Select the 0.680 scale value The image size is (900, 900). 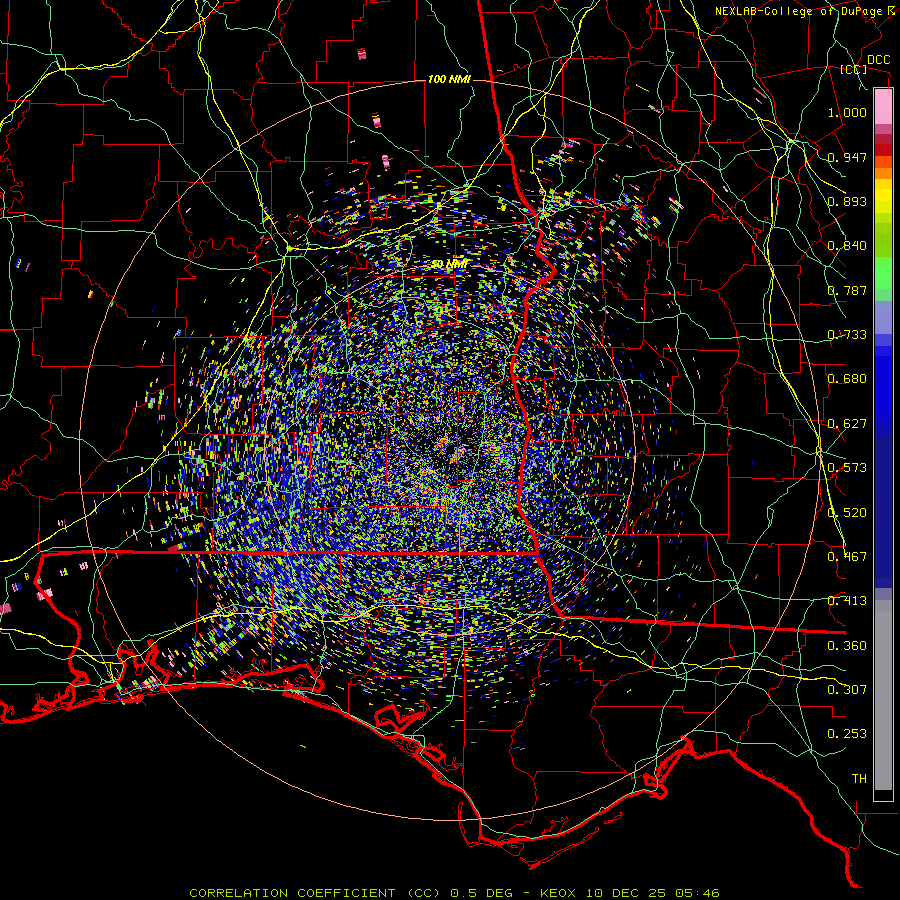[847, 379]
